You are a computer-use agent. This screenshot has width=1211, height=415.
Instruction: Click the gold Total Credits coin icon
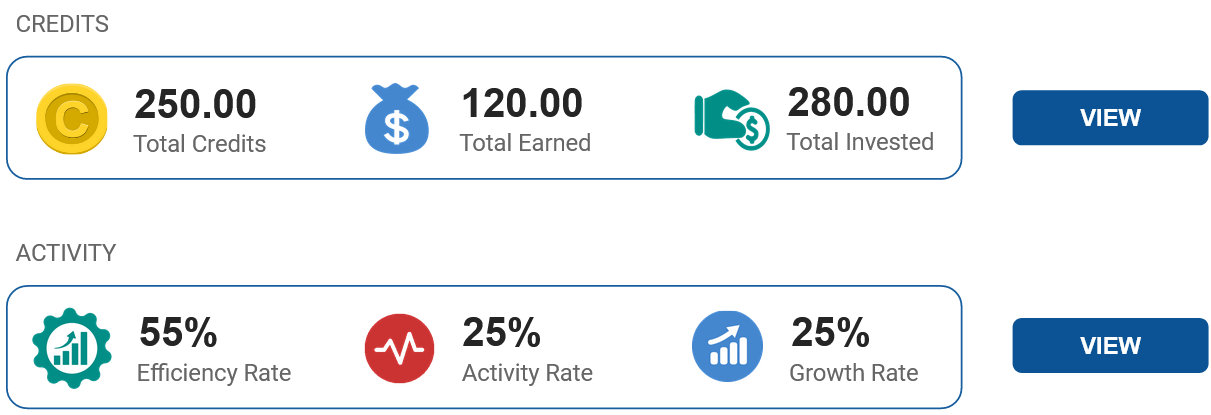[72, 119]
